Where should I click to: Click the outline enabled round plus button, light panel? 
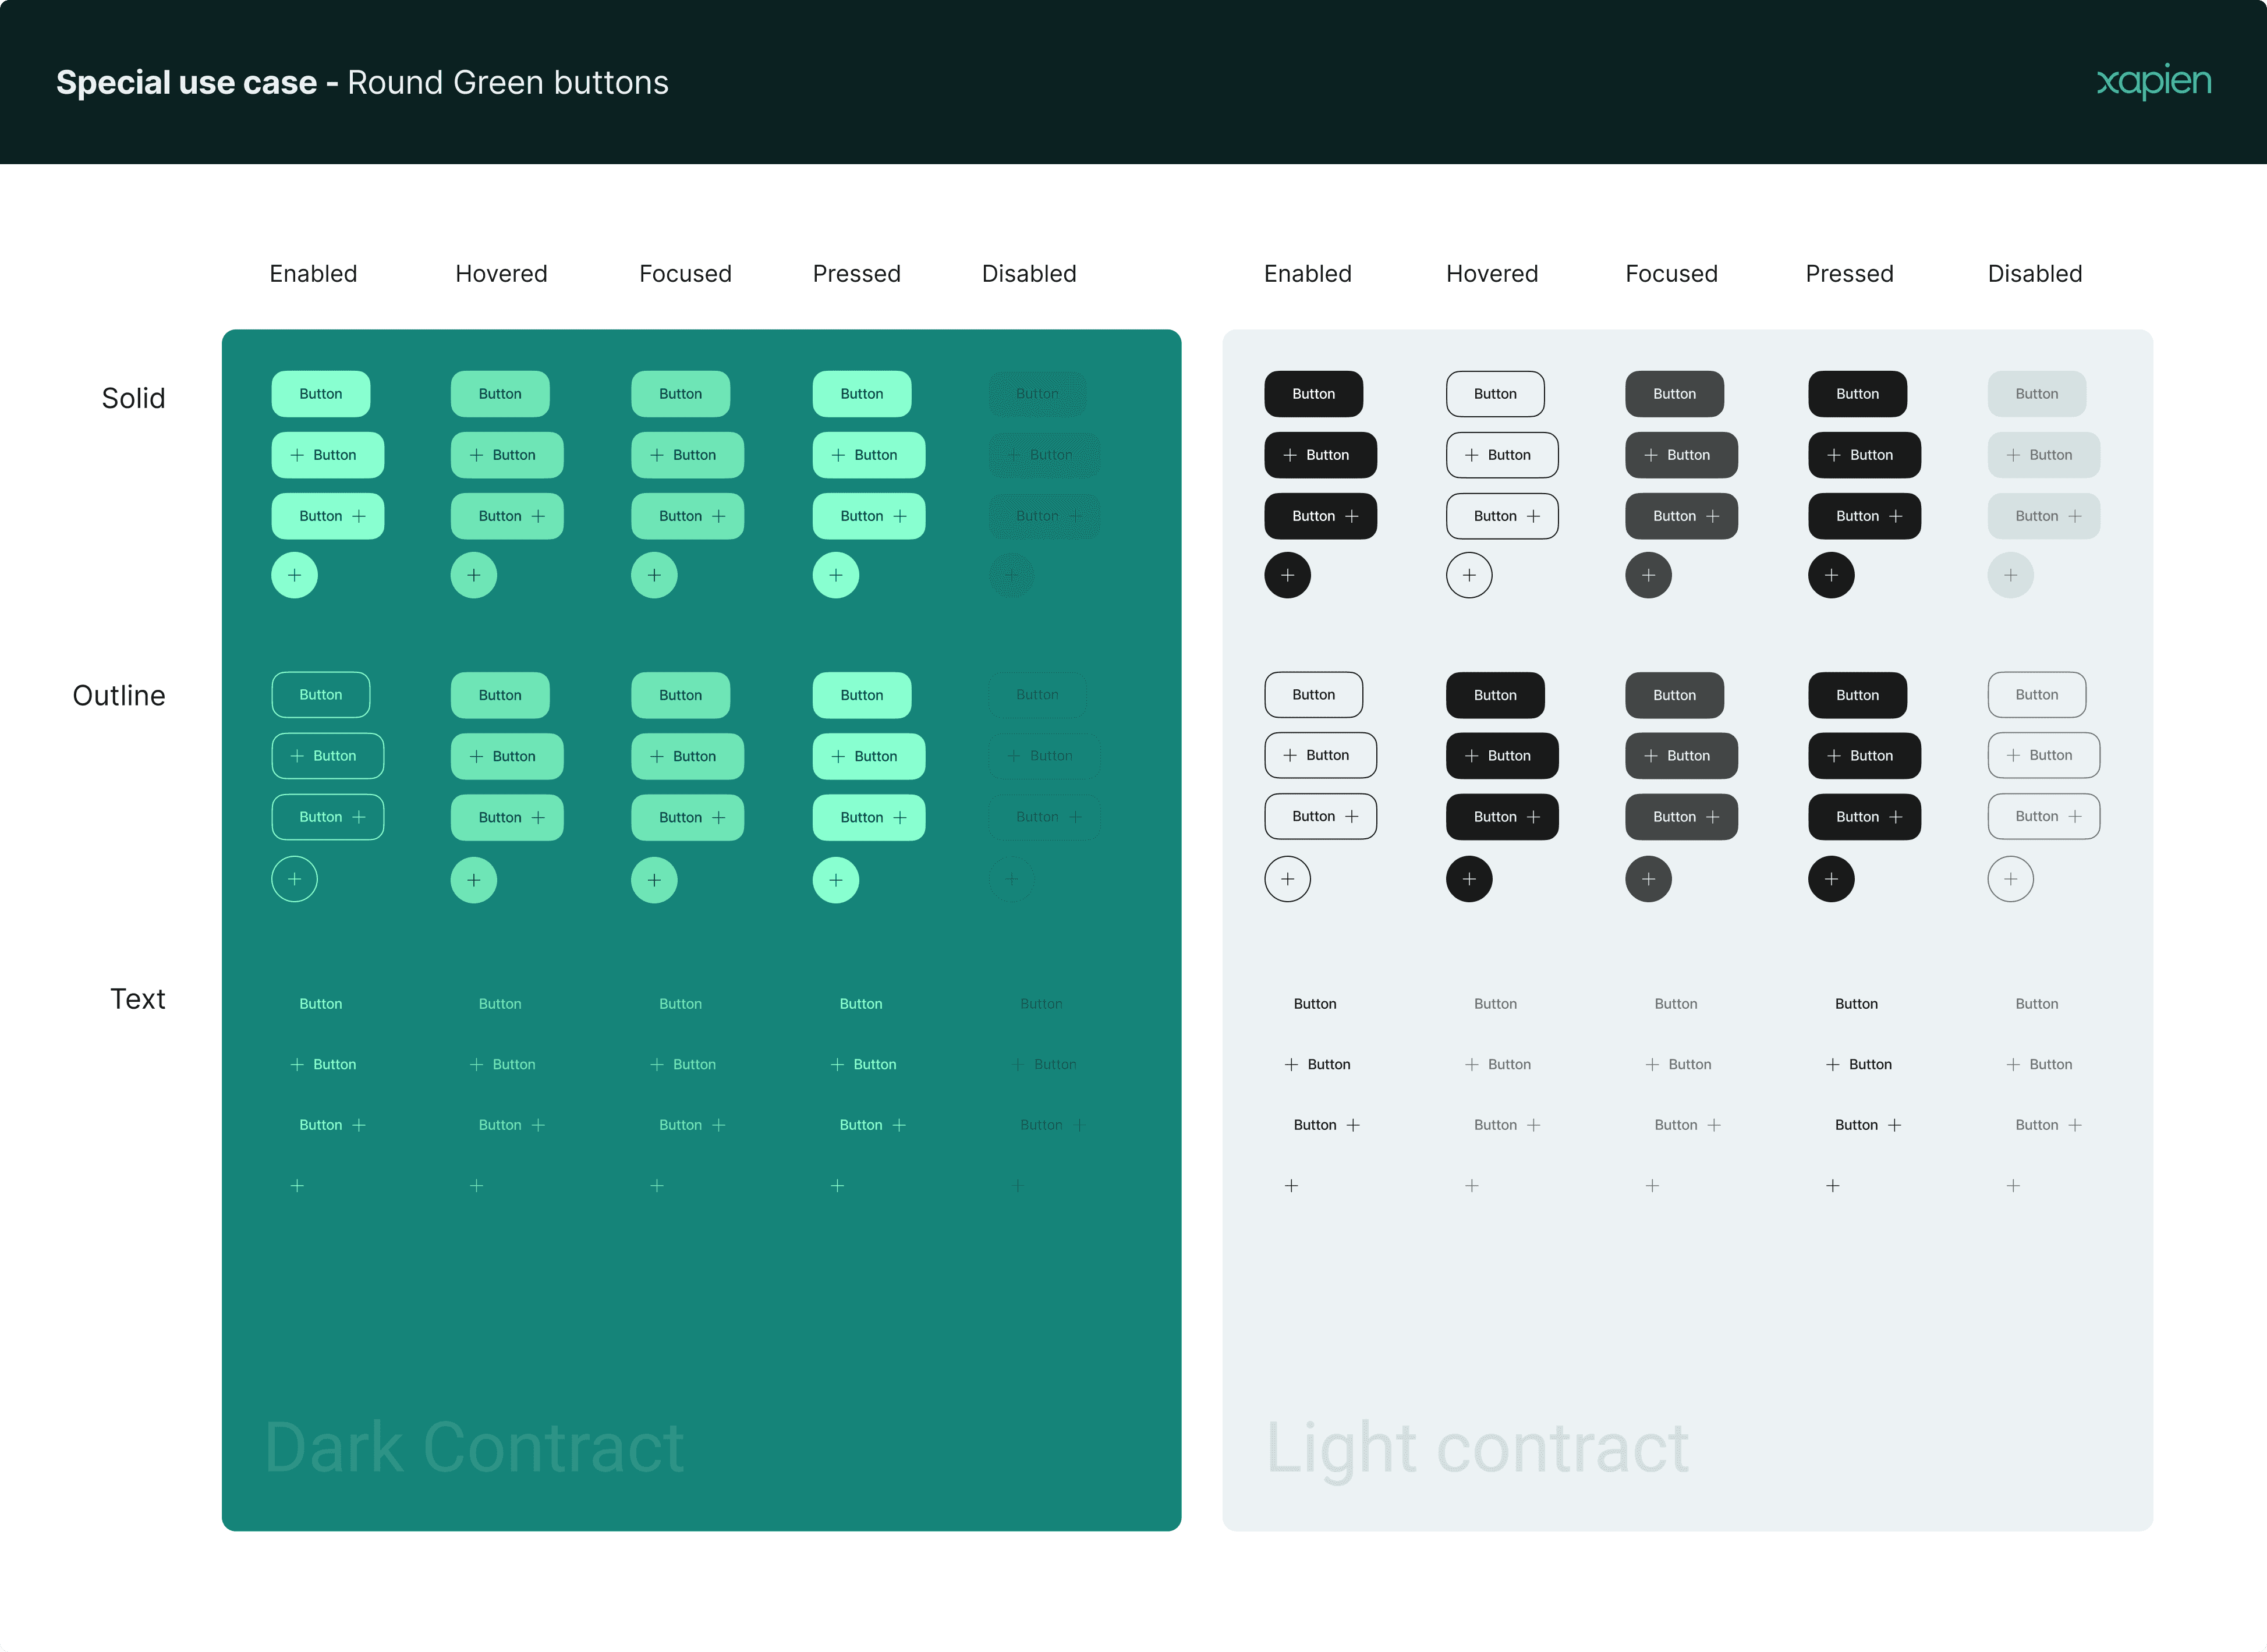(x=1287, y=879)
